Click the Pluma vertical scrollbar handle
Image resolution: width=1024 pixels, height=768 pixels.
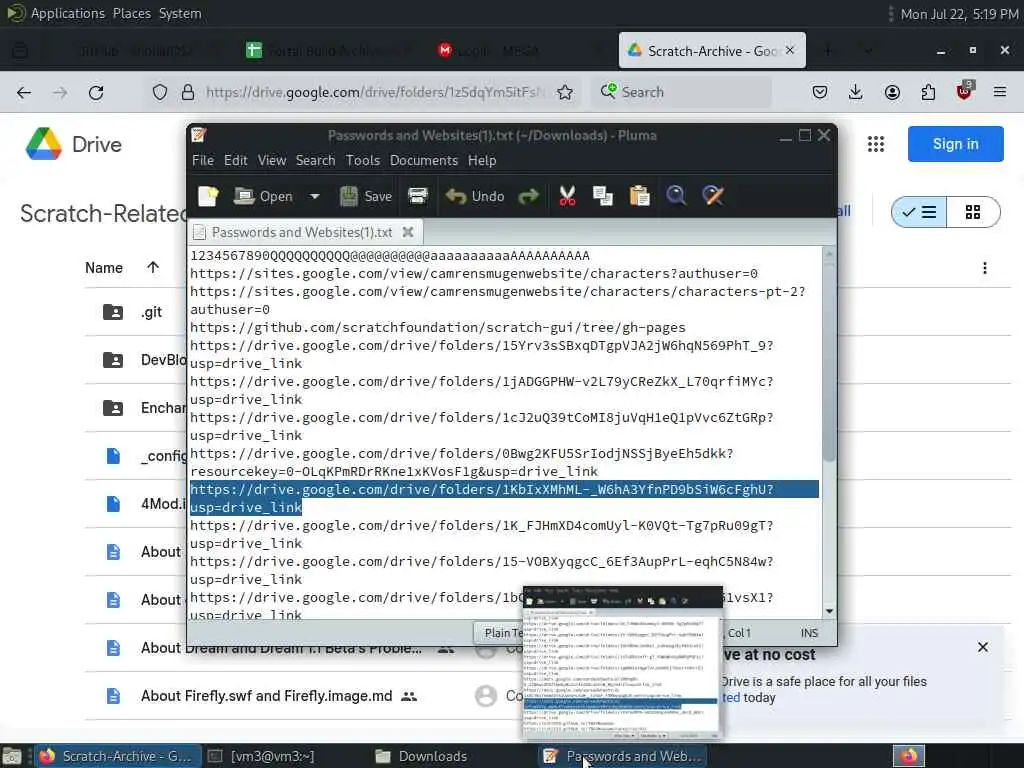(829, 362)
